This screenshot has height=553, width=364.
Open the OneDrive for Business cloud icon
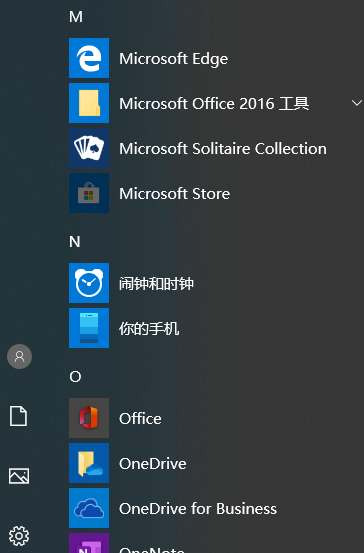point(89,508)
